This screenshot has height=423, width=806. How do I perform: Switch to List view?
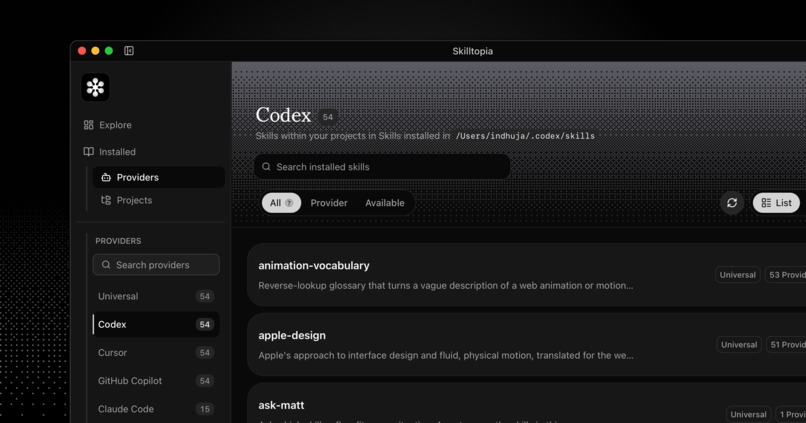(x=776, y=203)
